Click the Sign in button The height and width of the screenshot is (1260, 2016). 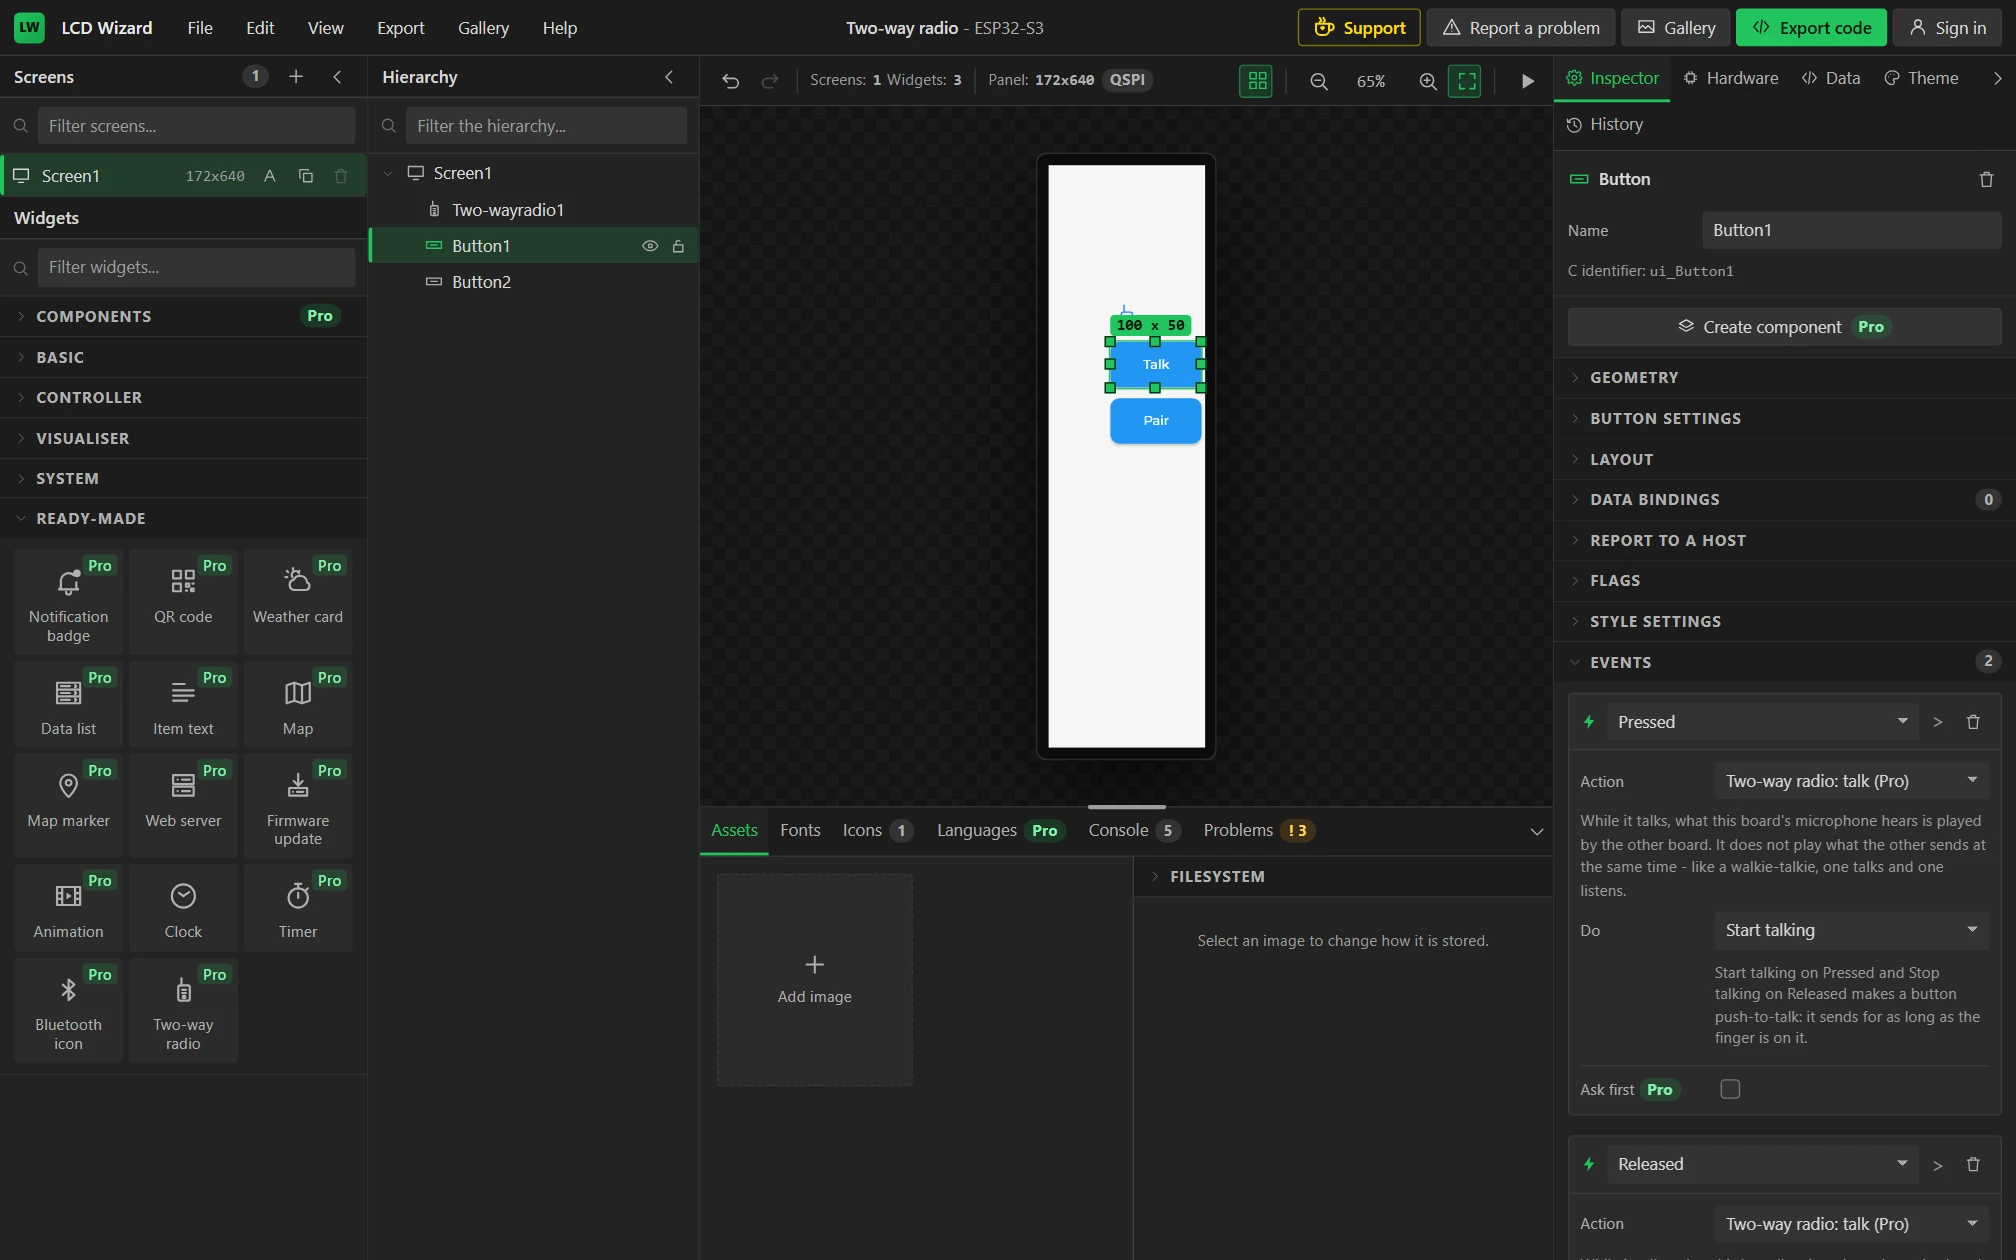click(x=1947, y=28)
